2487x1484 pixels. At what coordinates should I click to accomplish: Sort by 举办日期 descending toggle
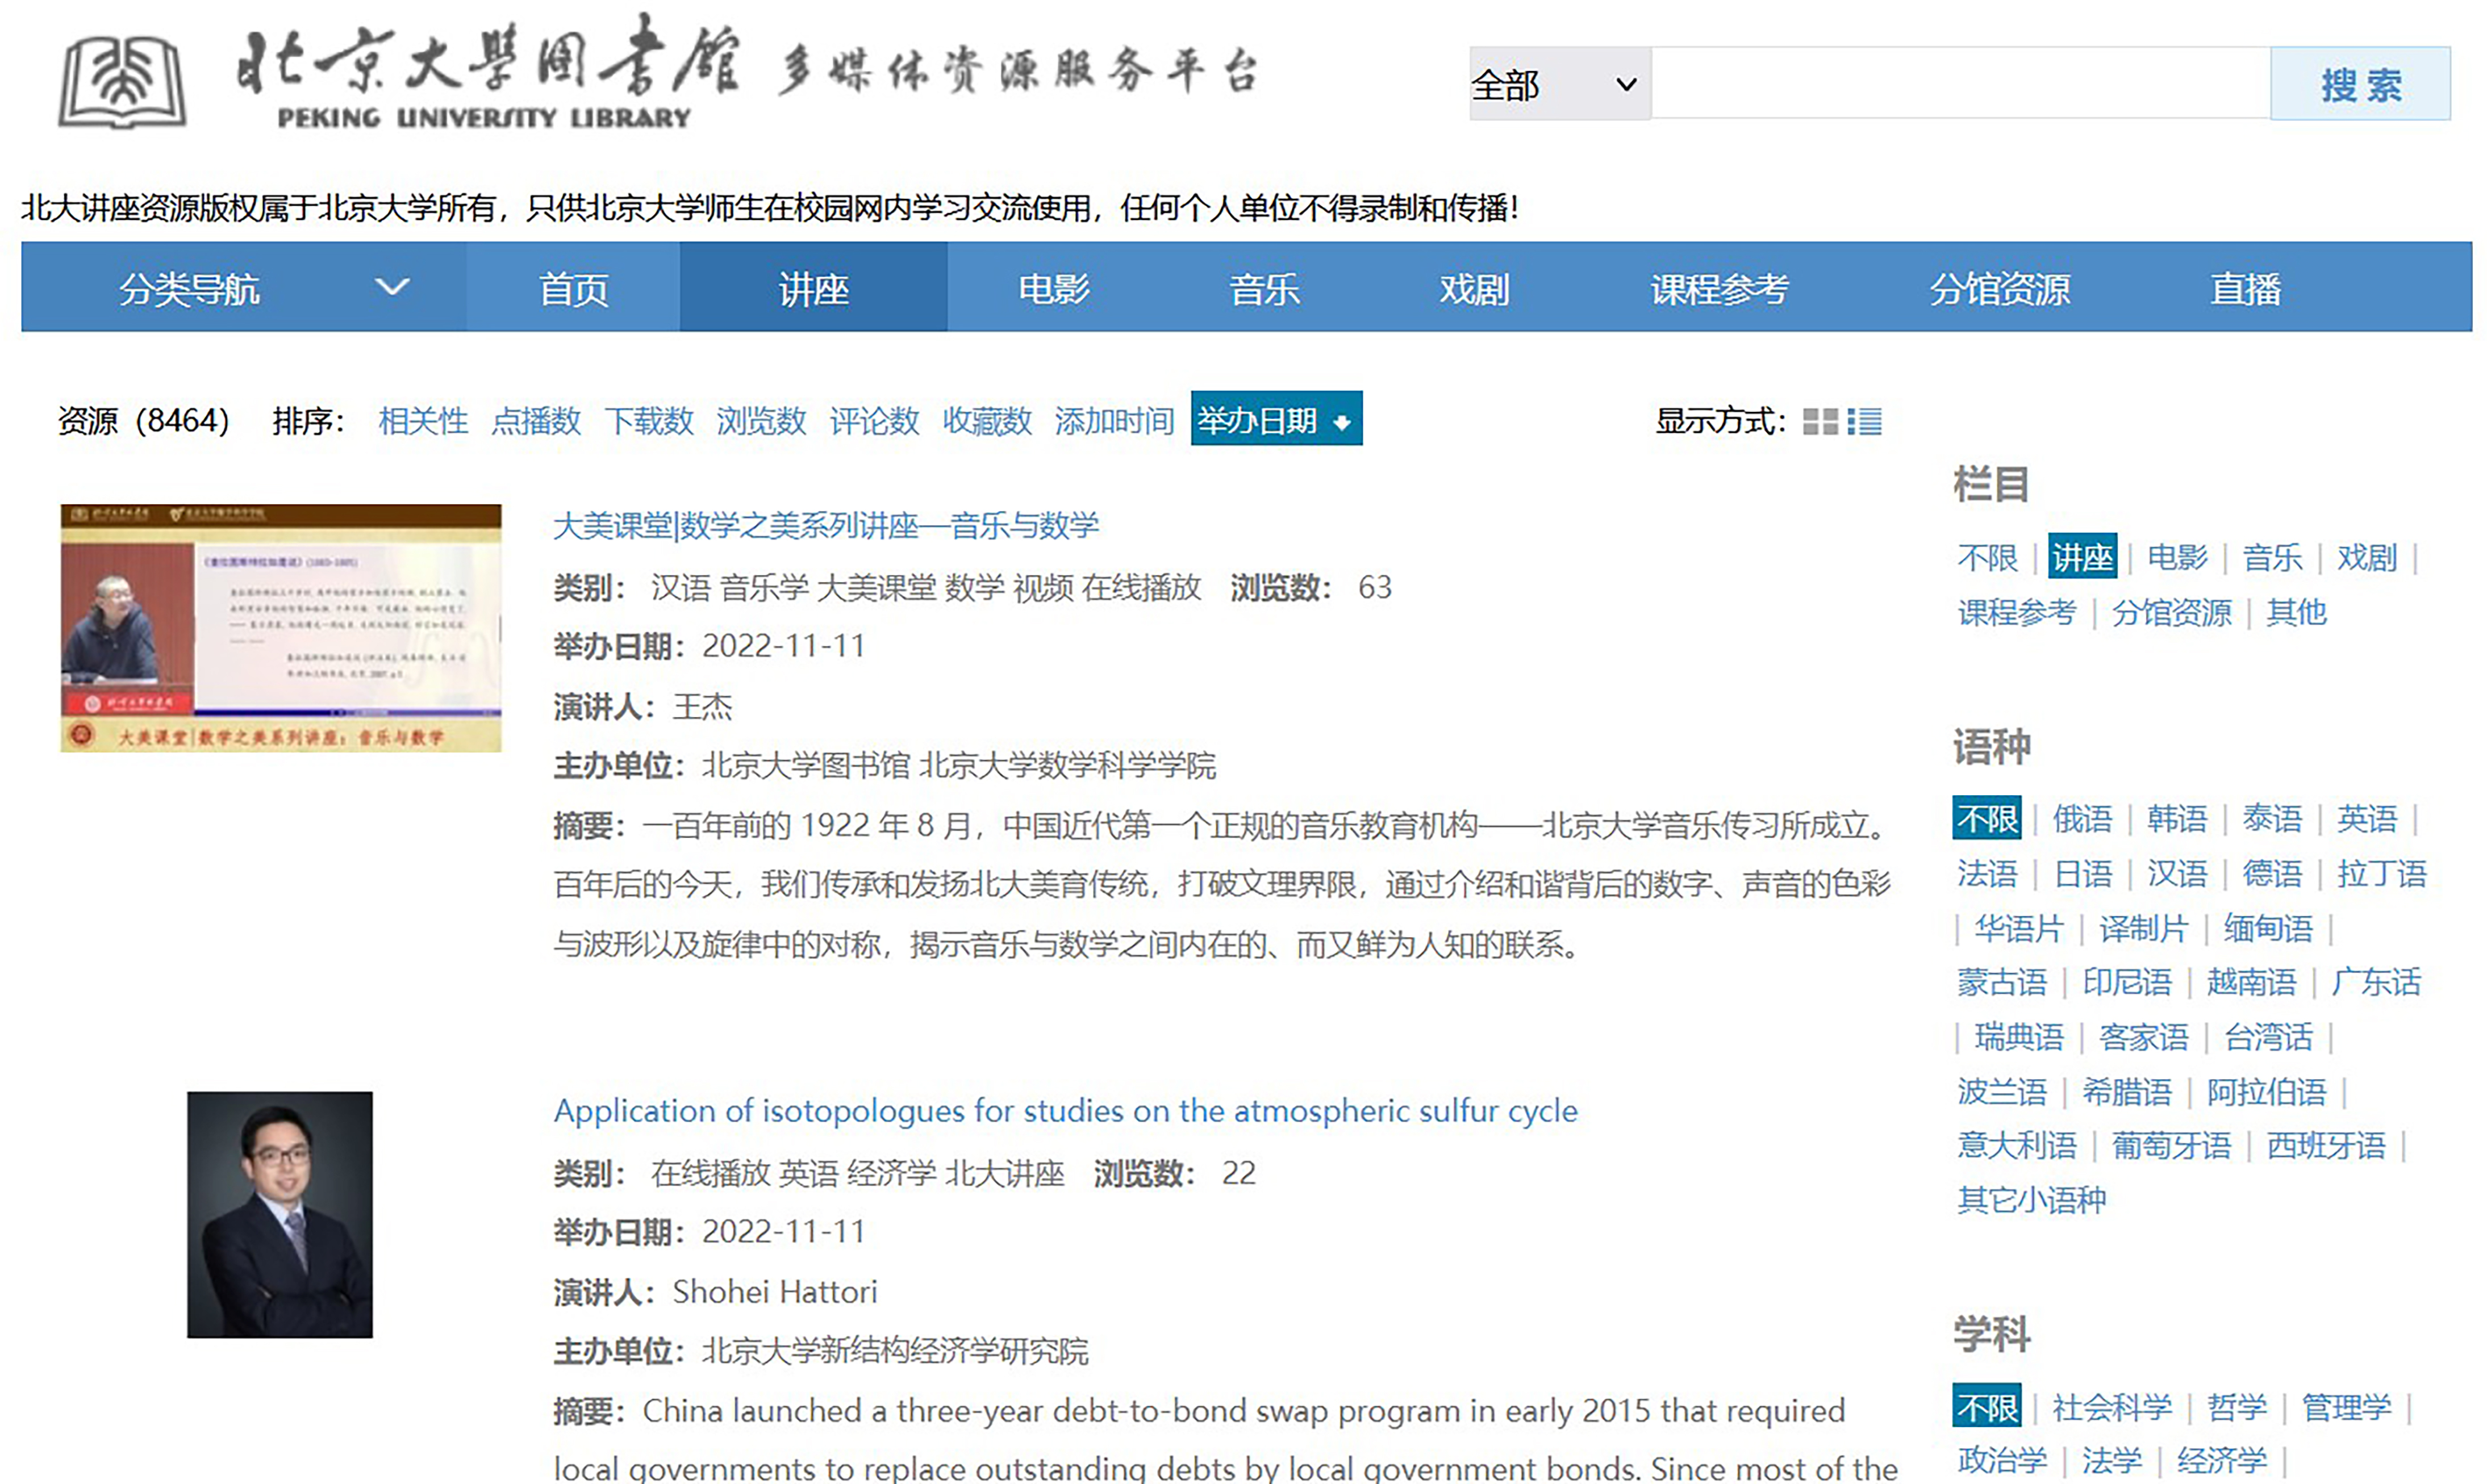[x=1276, y=419]
